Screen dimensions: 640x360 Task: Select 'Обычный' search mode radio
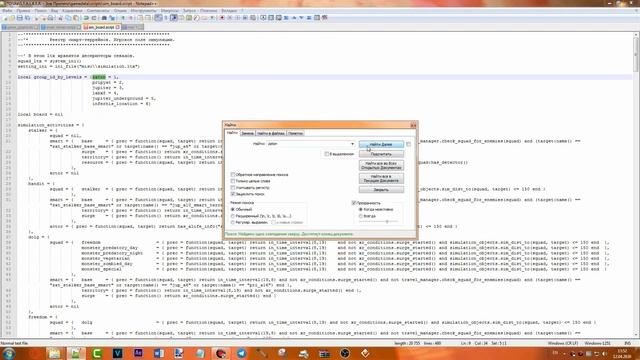tap(233, 209)
